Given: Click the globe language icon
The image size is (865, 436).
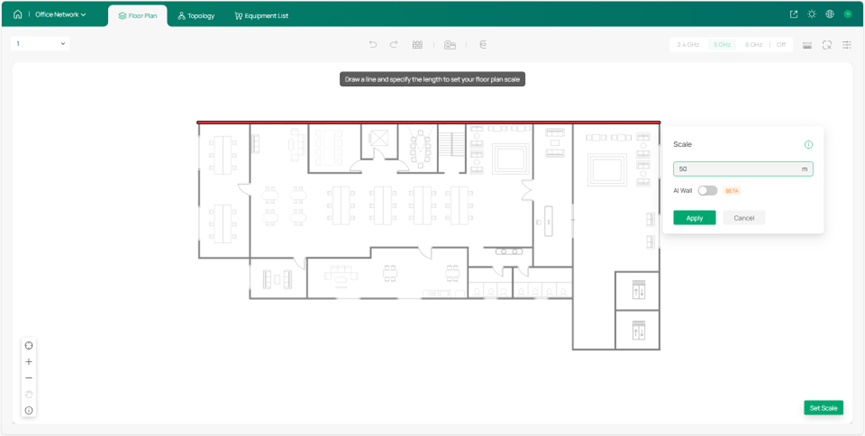Looking at the screenshot, I should click(830, 15).
